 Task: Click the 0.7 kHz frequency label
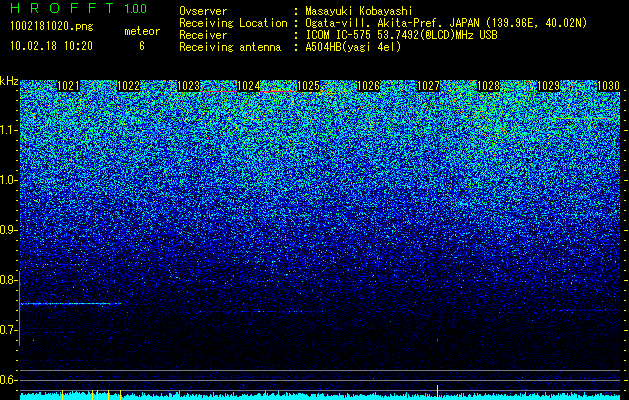click(x=9, y=330)
